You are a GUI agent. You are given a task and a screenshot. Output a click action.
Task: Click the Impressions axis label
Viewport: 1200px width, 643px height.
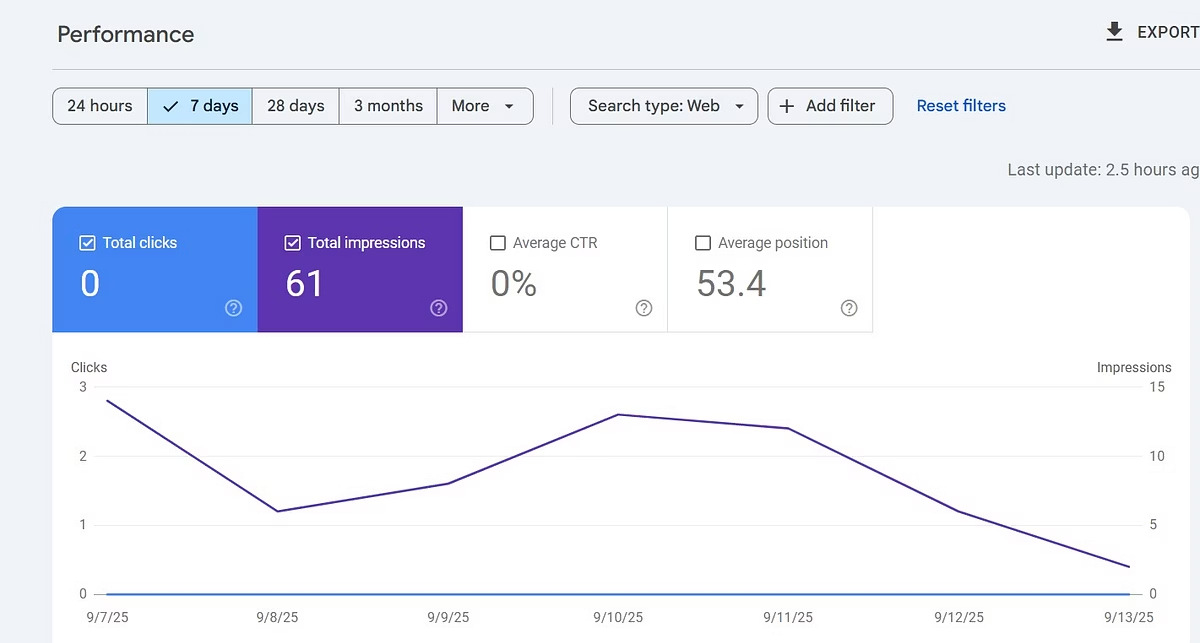coord(1134,367)
